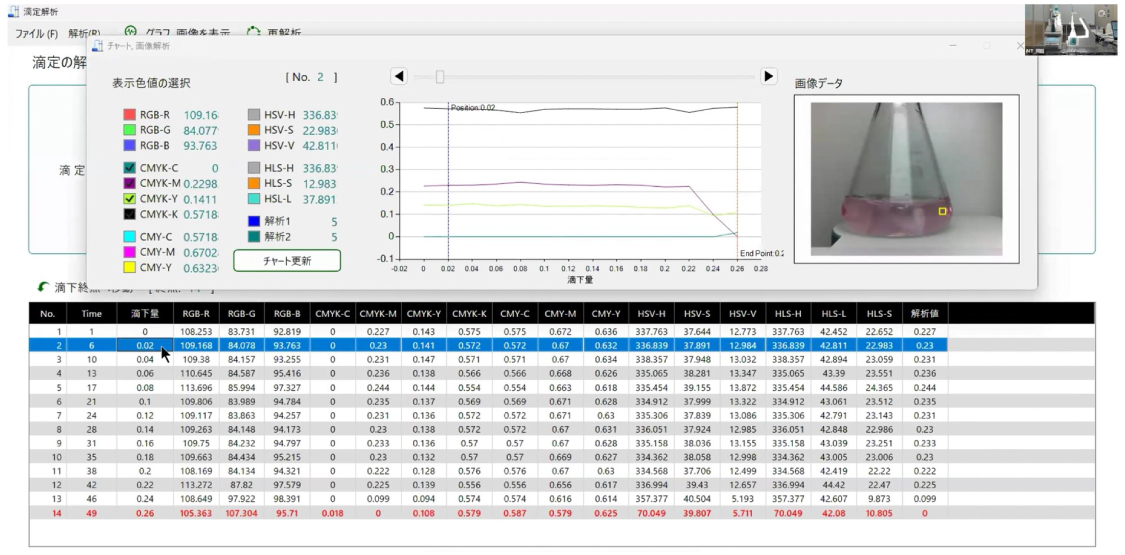The height and width of the screenshot is (555, 1125).
Task: Click the left arrow to go to previous data point
Action: click(x=398, y=76)
